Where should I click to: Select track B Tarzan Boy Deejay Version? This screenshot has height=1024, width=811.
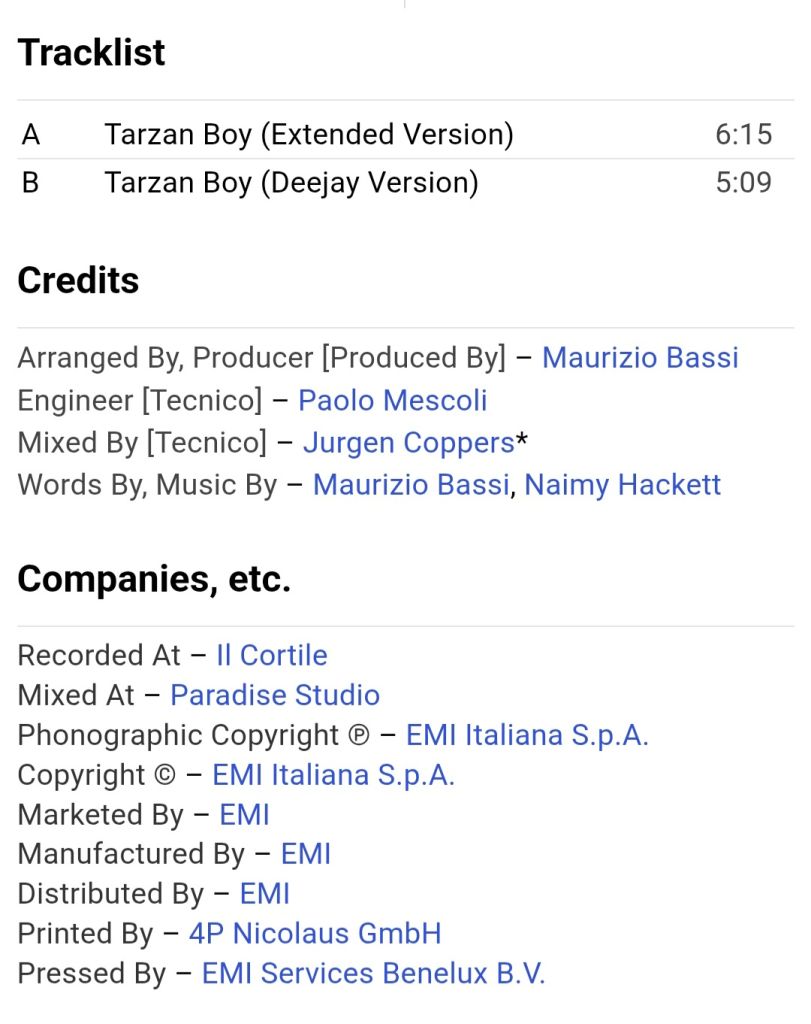406,183
